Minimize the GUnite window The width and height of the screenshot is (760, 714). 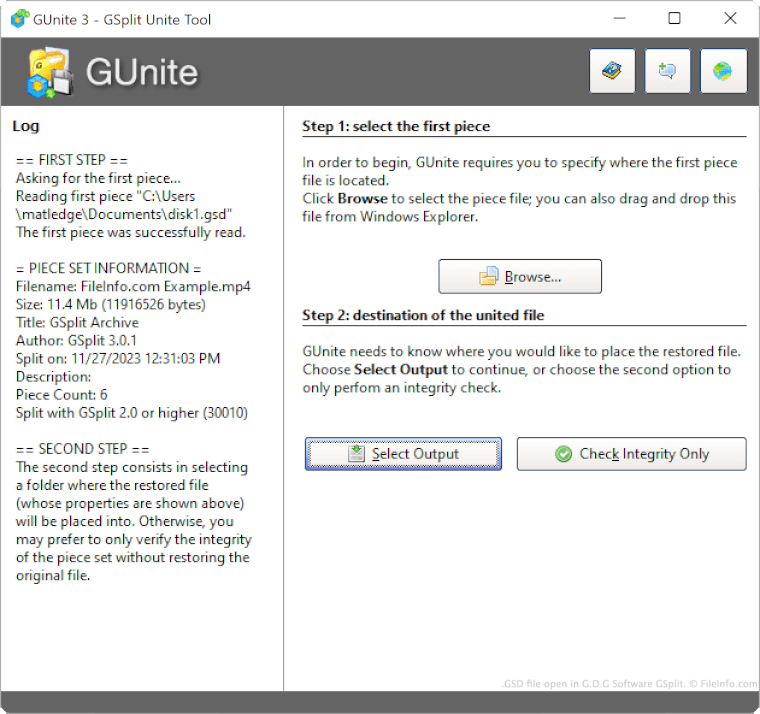click(619, 18)
